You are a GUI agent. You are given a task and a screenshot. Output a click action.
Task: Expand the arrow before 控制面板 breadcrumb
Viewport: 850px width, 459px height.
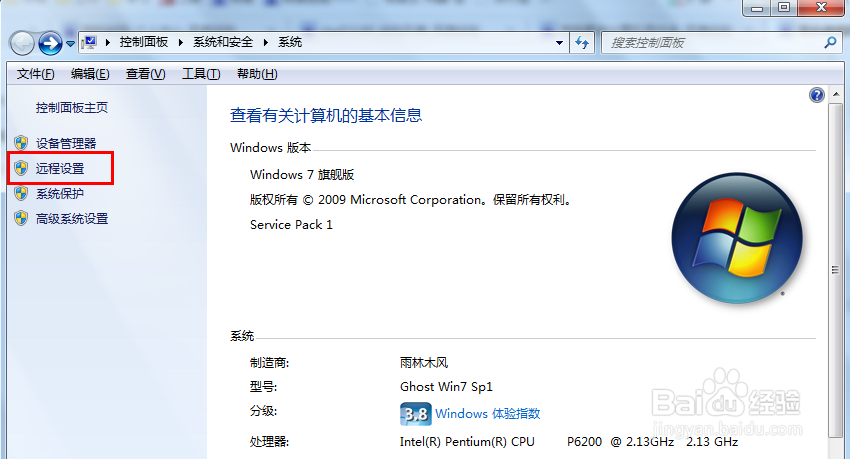(x=108, y=42)
